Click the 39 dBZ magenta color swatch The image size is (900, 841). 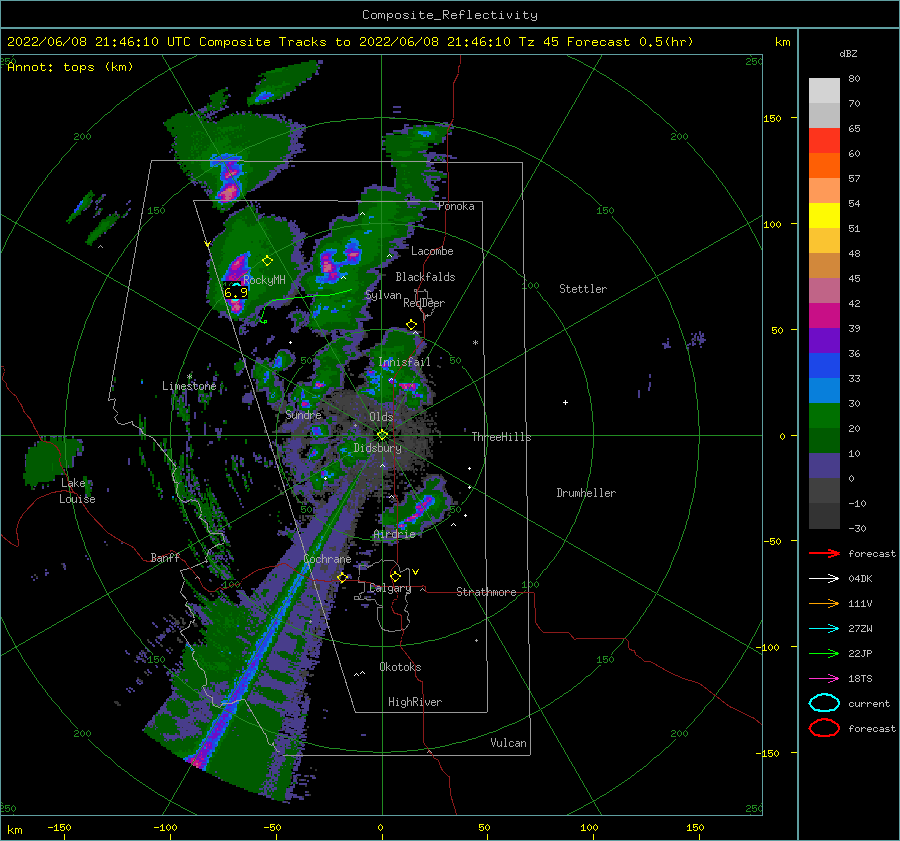click(824, 315)
